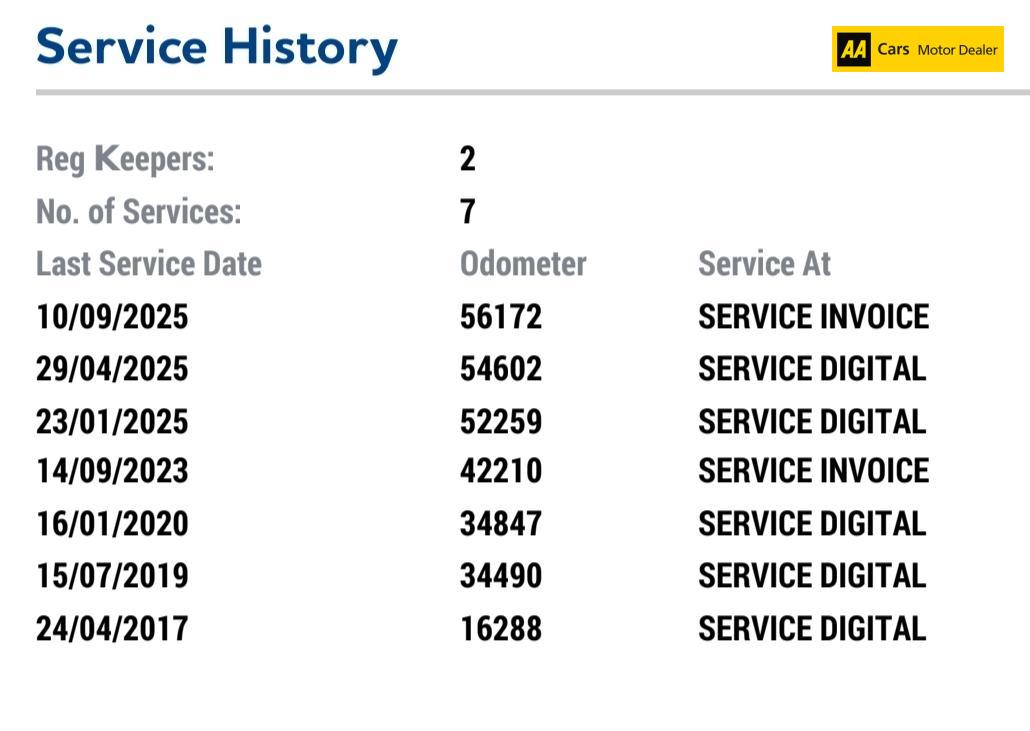This screenshot has width=1030, height=731.
Task: Select the 24/04/2017 service date
Action: 112,629
